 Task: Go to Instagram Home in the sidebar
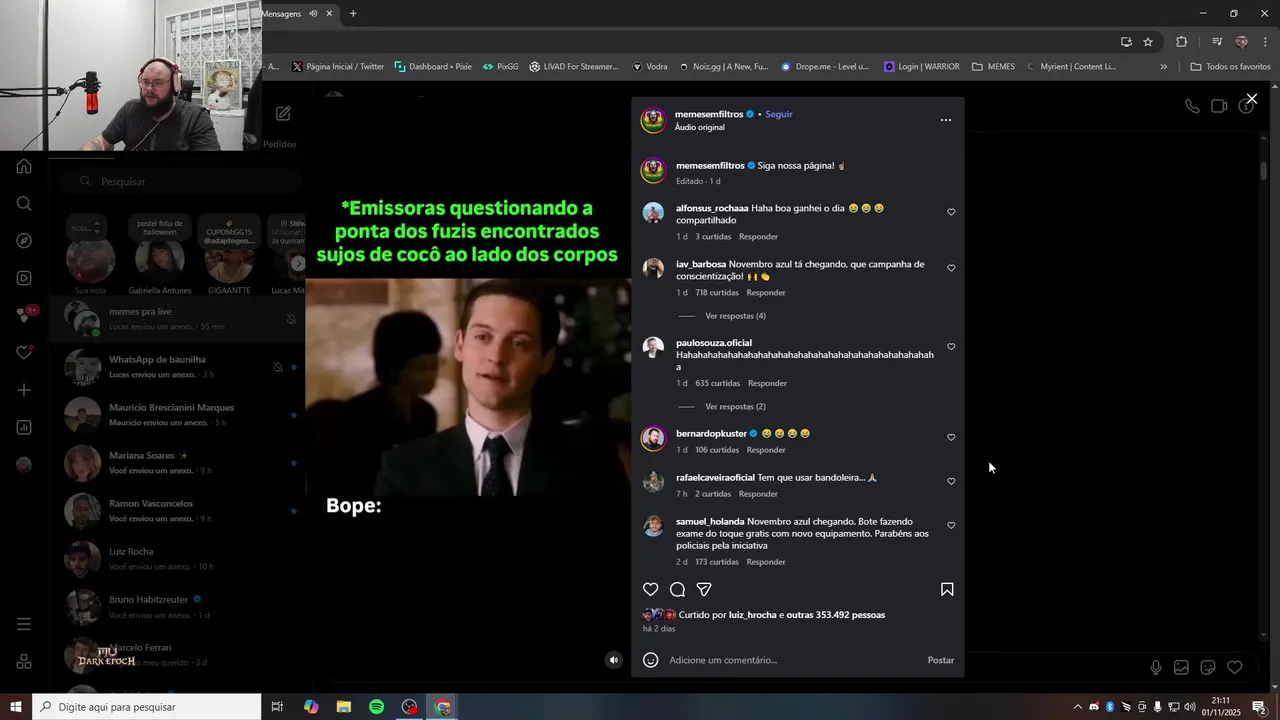pos(24,166)
